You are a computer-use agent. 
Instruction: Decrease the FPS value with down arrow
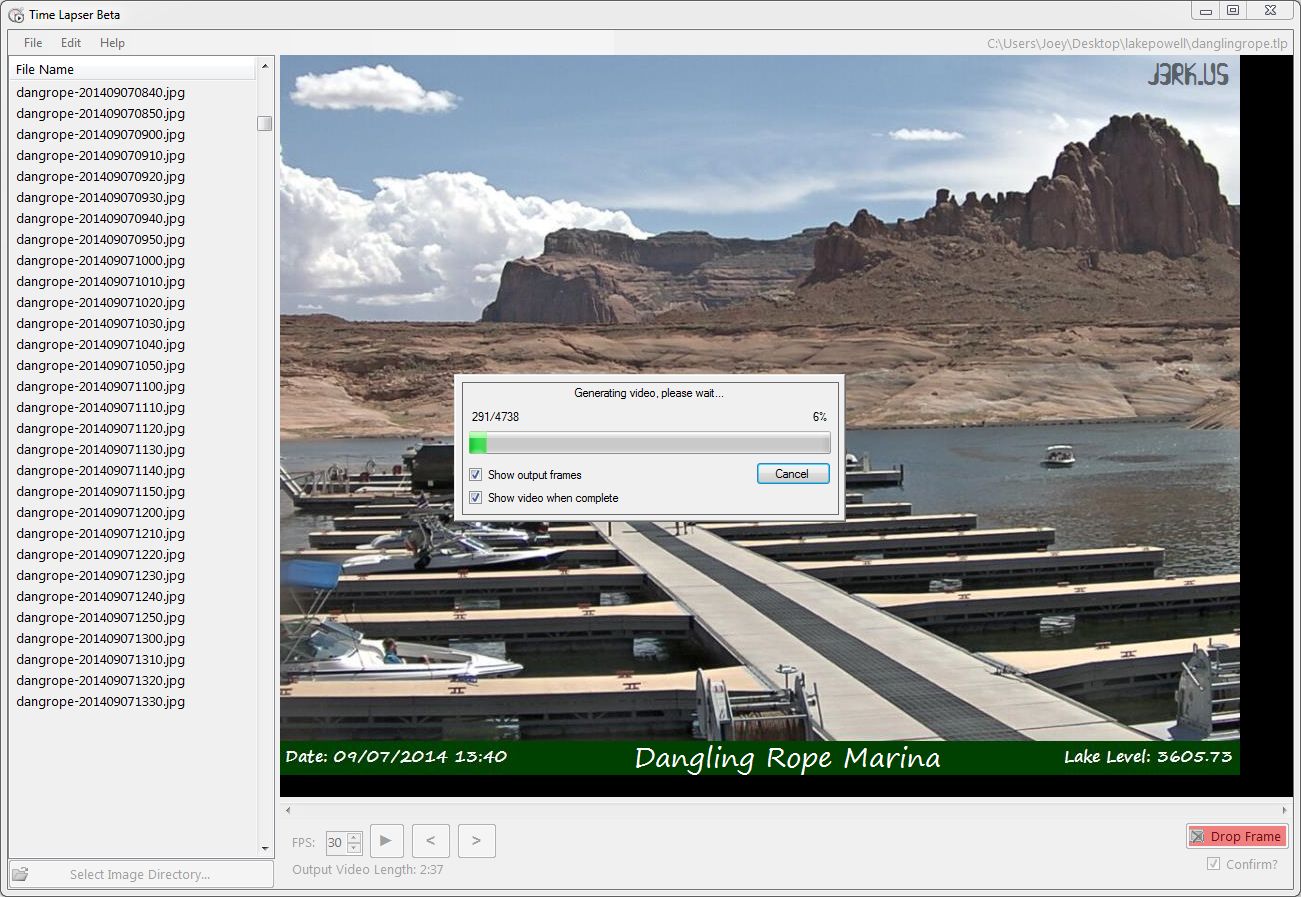point(354,848)
